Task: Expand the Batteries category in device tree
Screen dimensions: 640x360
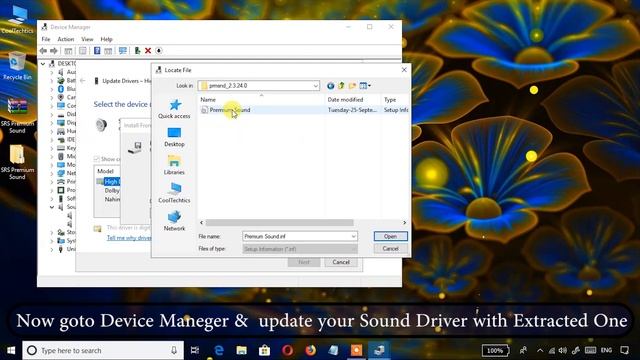Action: [x=52, y=80]
